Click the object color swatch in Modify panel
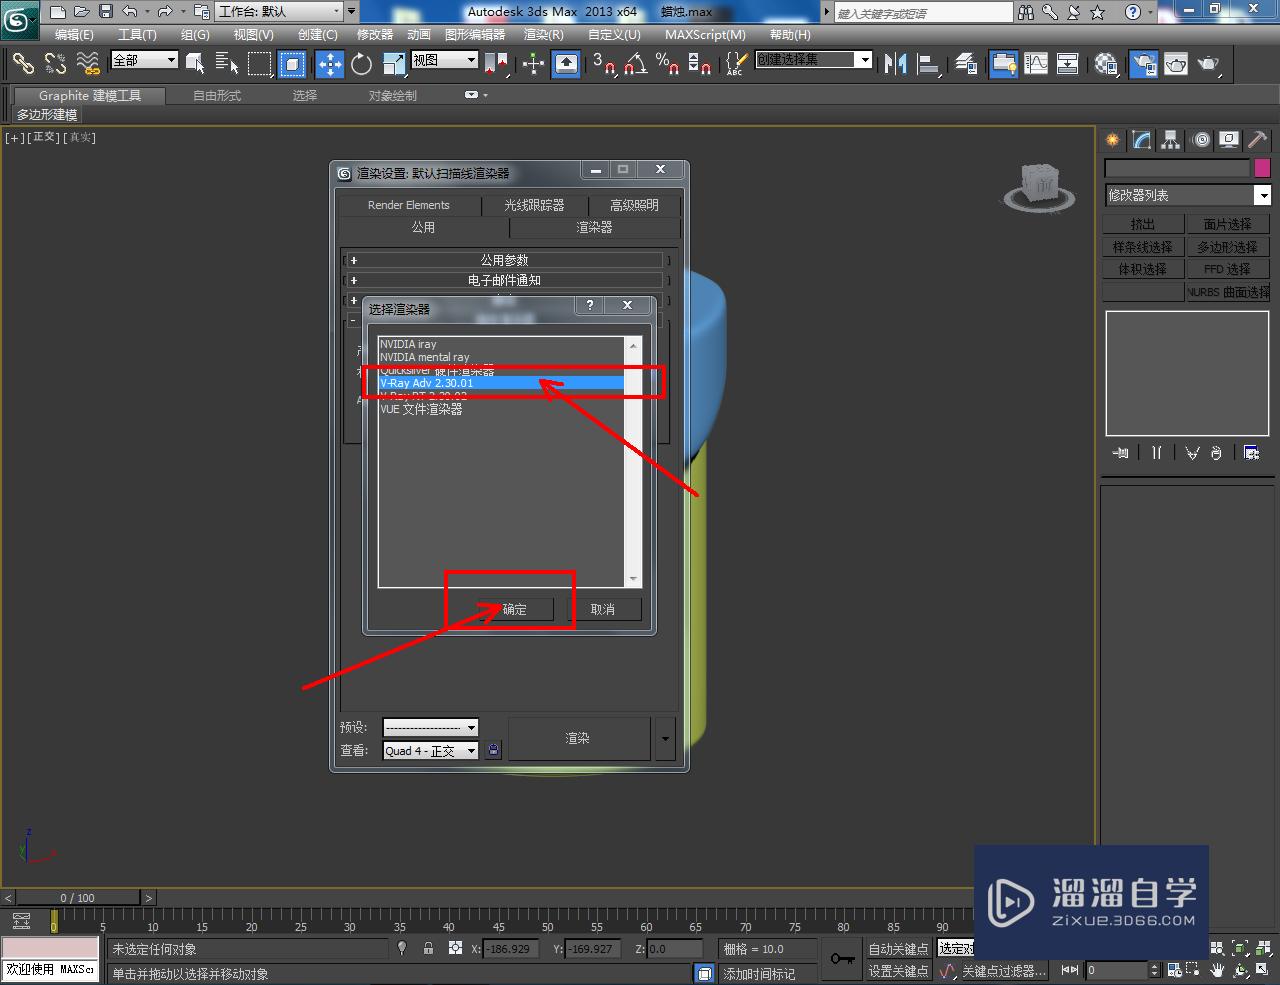 pos(1262,168)
